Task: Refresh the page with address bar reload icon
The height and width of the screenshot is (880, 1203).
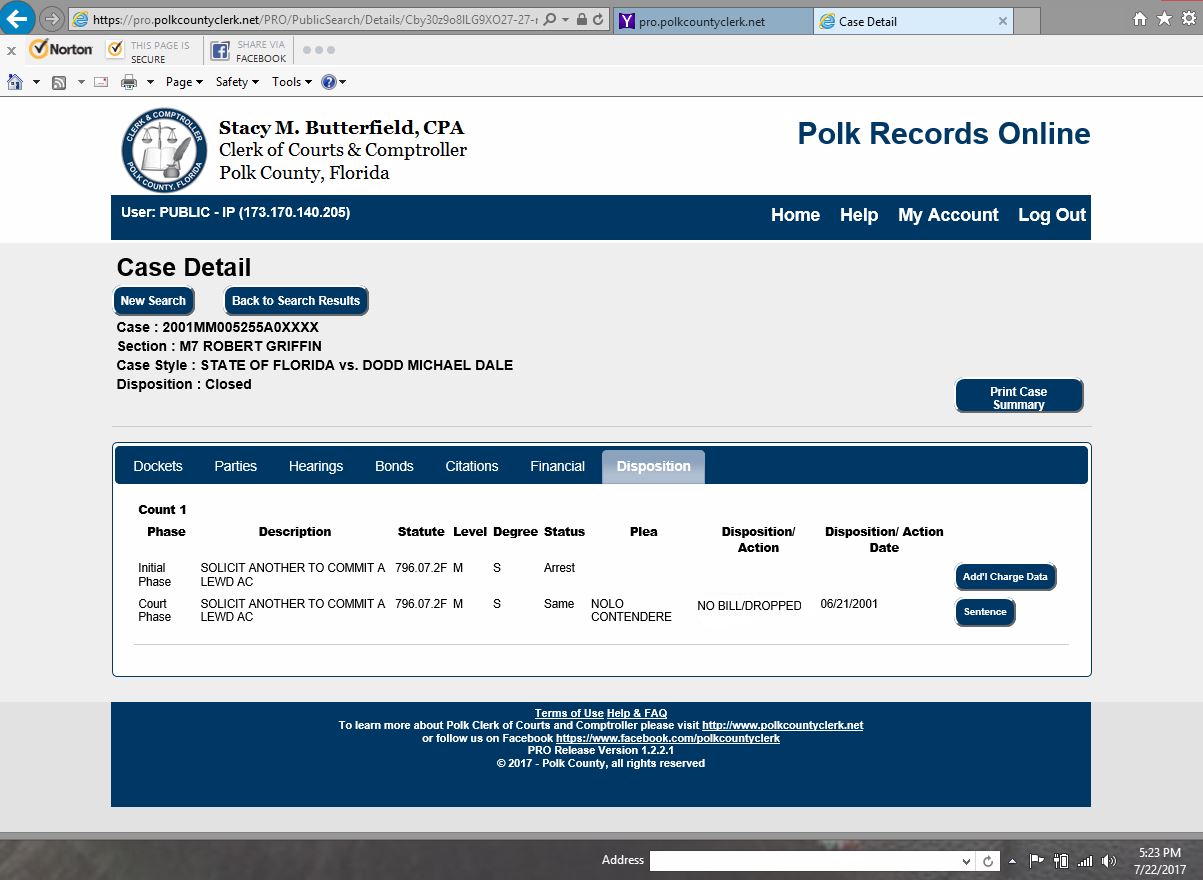Action: (x=598, y=20)
